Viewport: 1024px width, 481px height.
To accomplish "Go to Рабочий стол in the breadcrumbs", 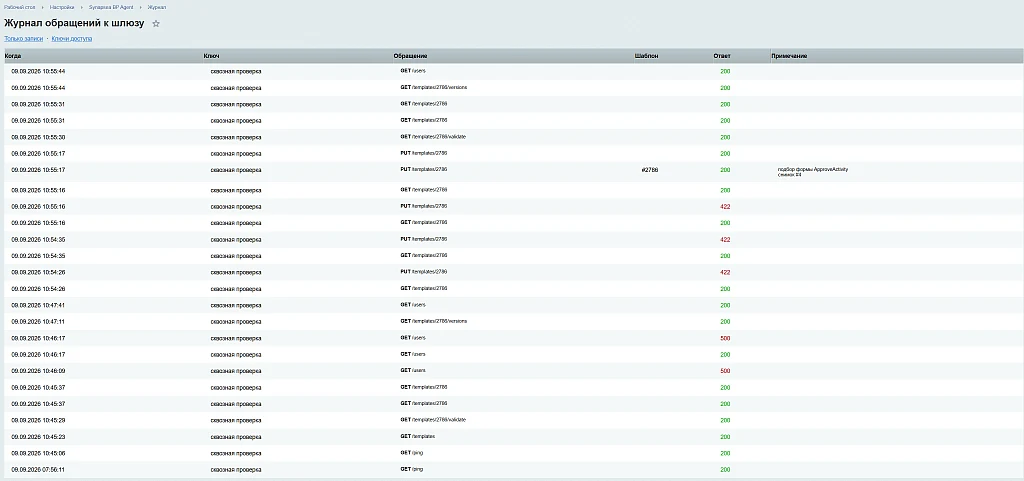I will (x=19, y=7).
